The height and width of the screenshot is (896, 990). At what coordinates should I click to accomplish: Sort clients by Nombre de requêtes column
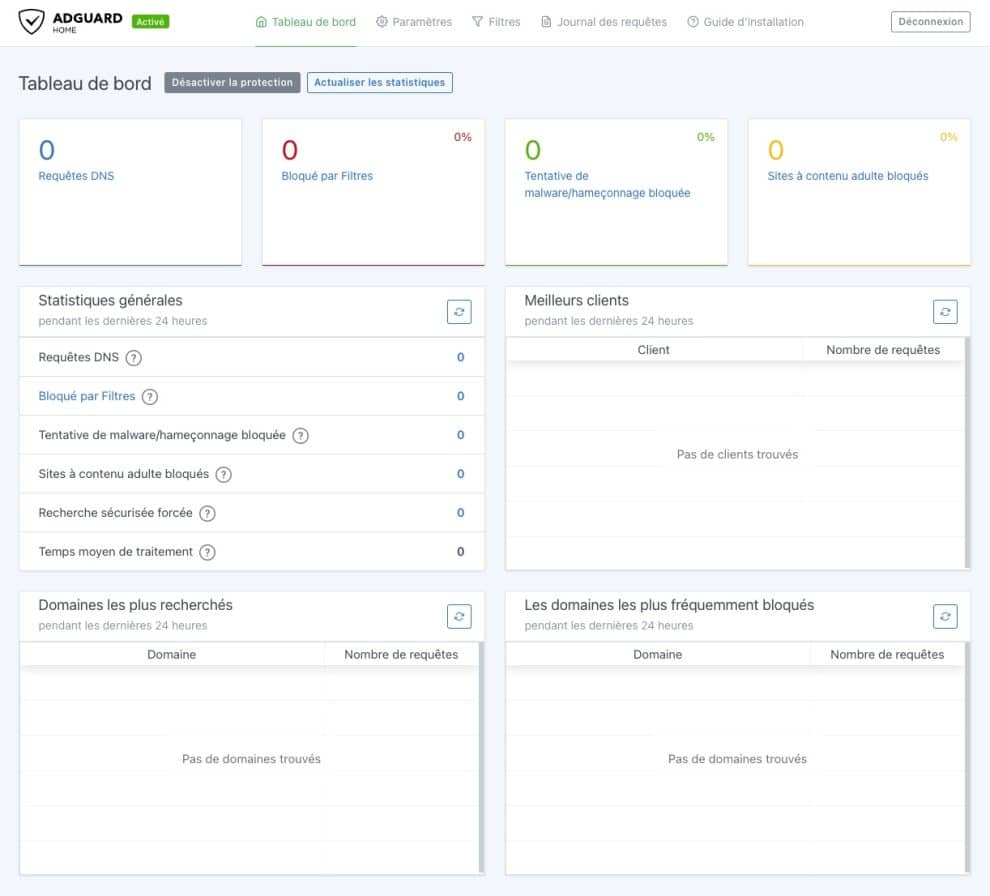coord(882,350)
